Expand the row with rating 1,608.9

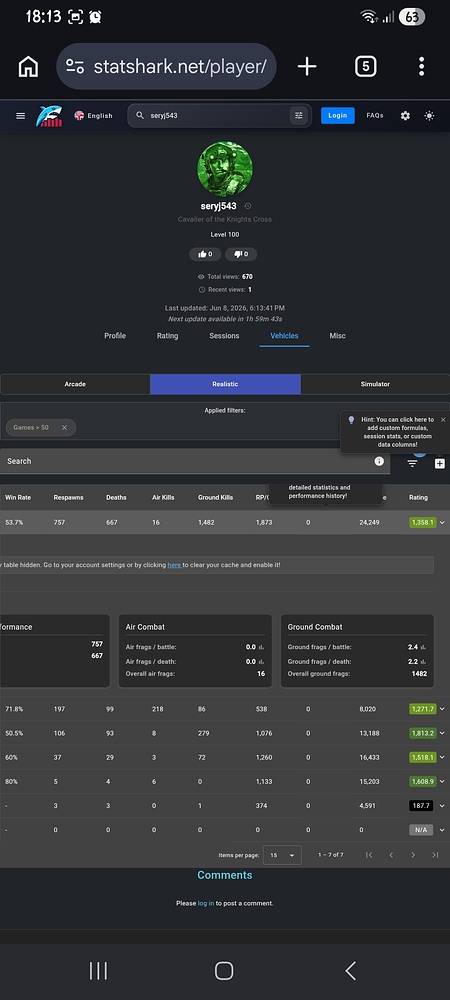click(x=442, y=781)
